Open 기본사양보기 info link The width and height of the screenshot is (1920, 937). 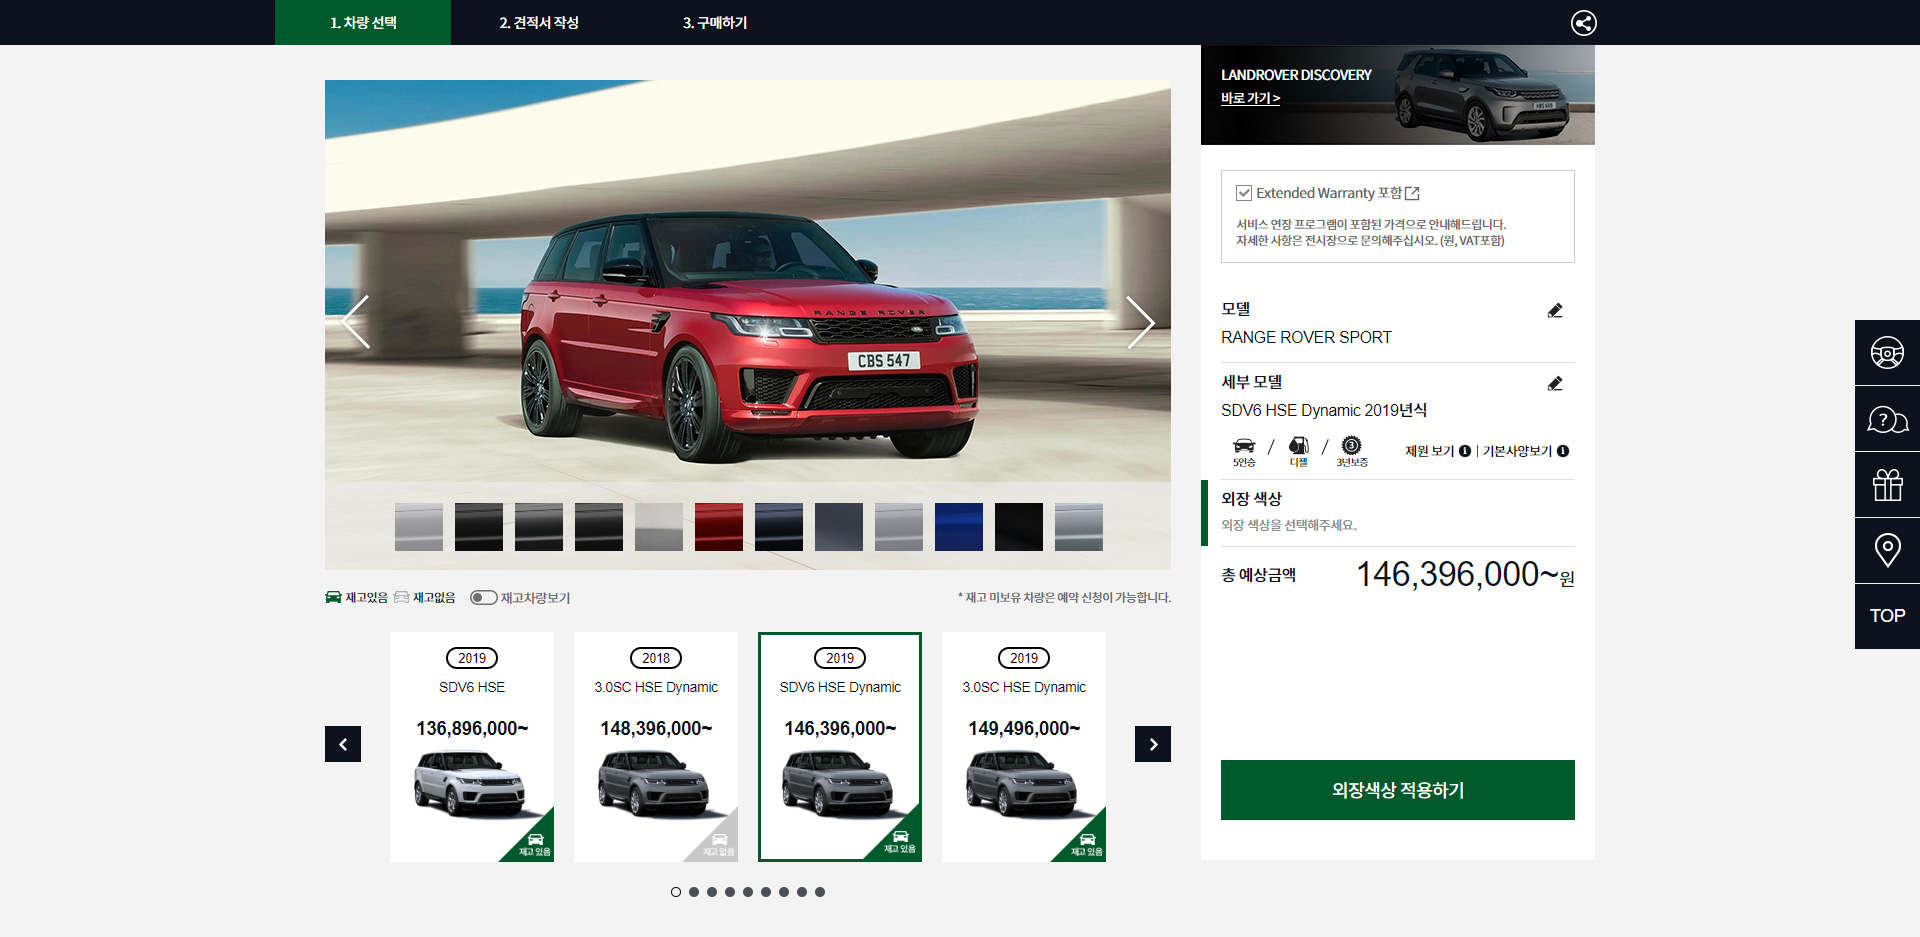tap(1525, 451)
